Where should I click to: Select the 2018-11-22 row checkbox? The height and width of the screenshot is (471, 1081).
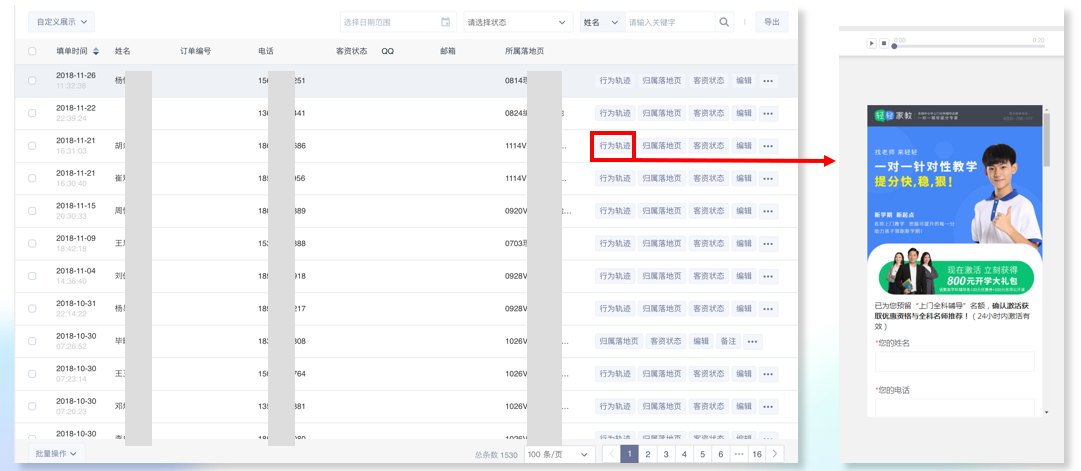coord(32,113)
